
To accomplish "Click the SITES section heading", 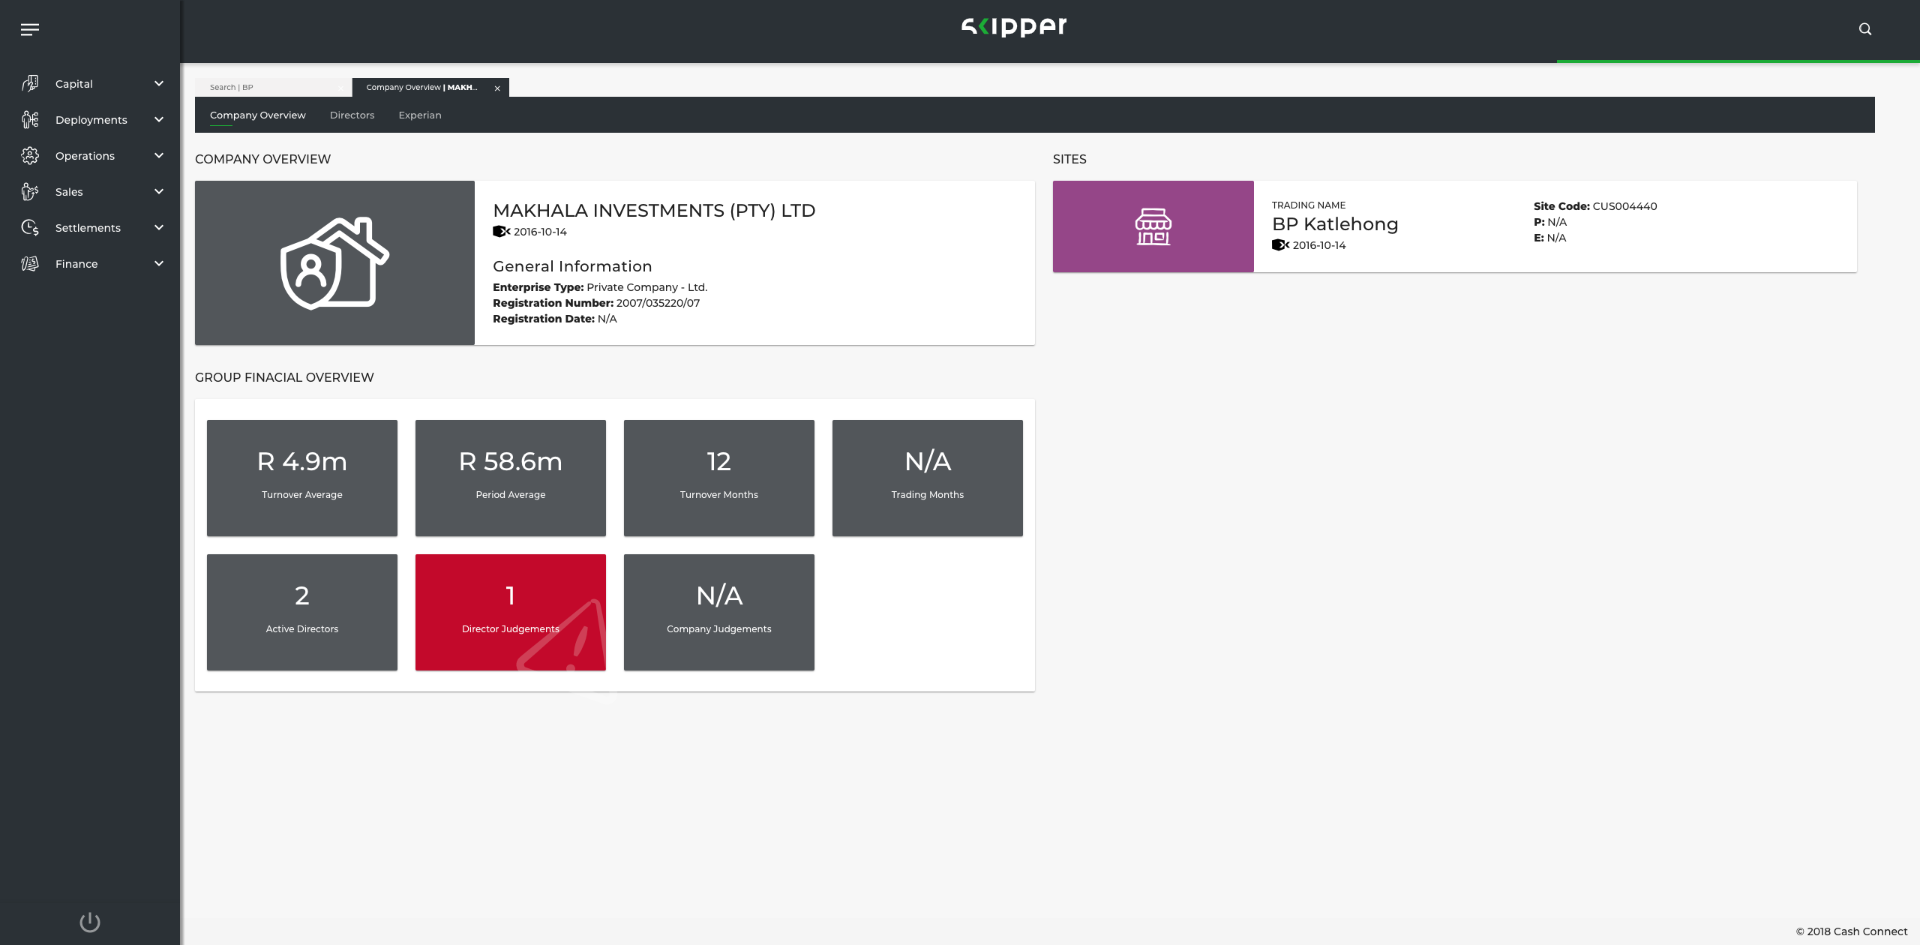I will 1069,159.
